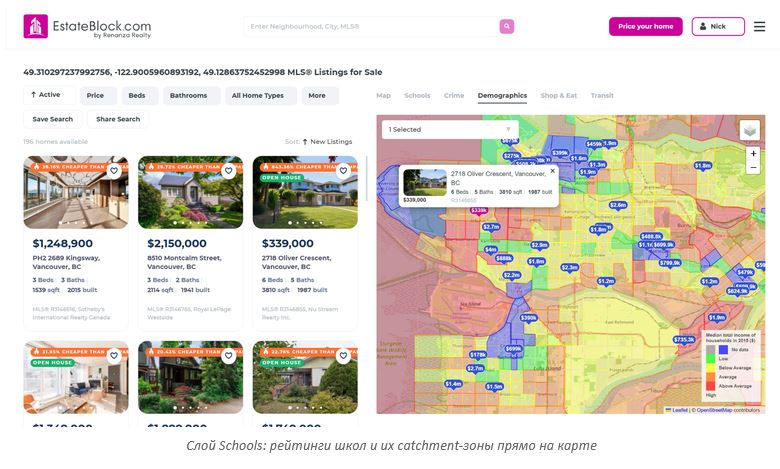Favorite the $1,248,900 listing heart icon
The image size is (780, 469).
coord(114,171)
